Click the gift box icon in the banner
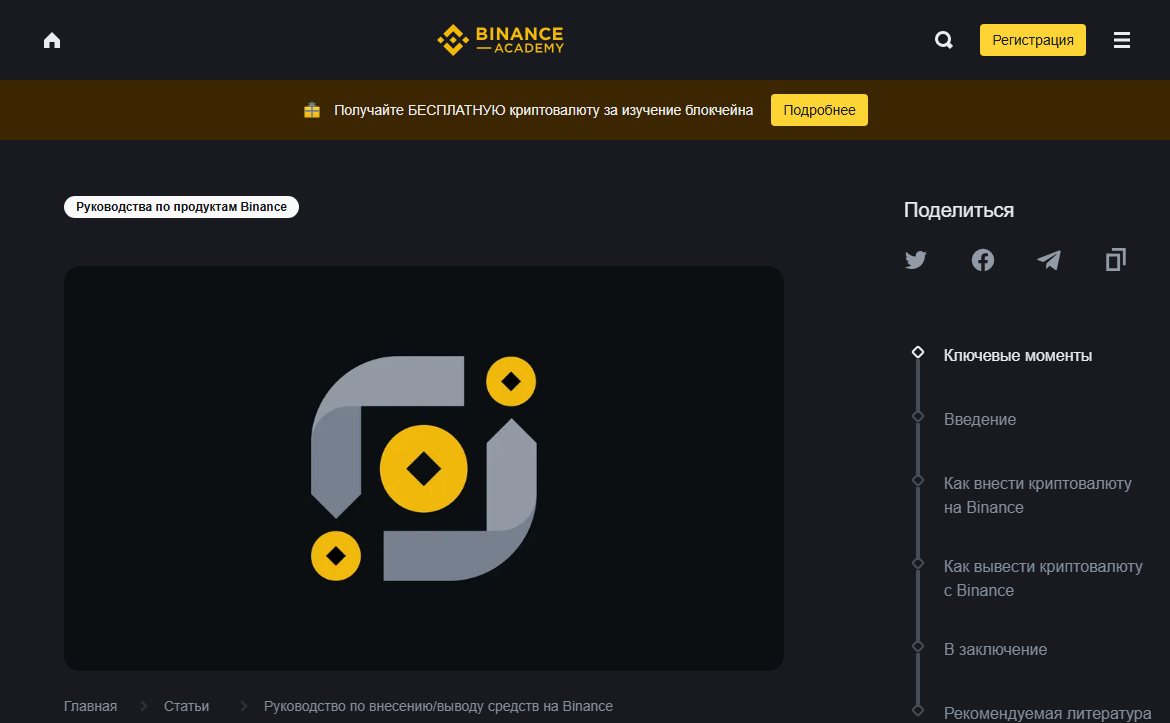1170x723 pixels. pyautogui.click(x=312, y=110)
